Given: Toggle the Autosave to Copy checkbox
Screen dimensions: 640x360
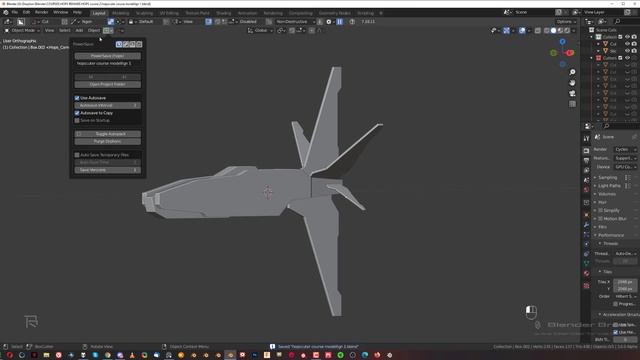Looking at the screenshot, I should click(77, 113).
